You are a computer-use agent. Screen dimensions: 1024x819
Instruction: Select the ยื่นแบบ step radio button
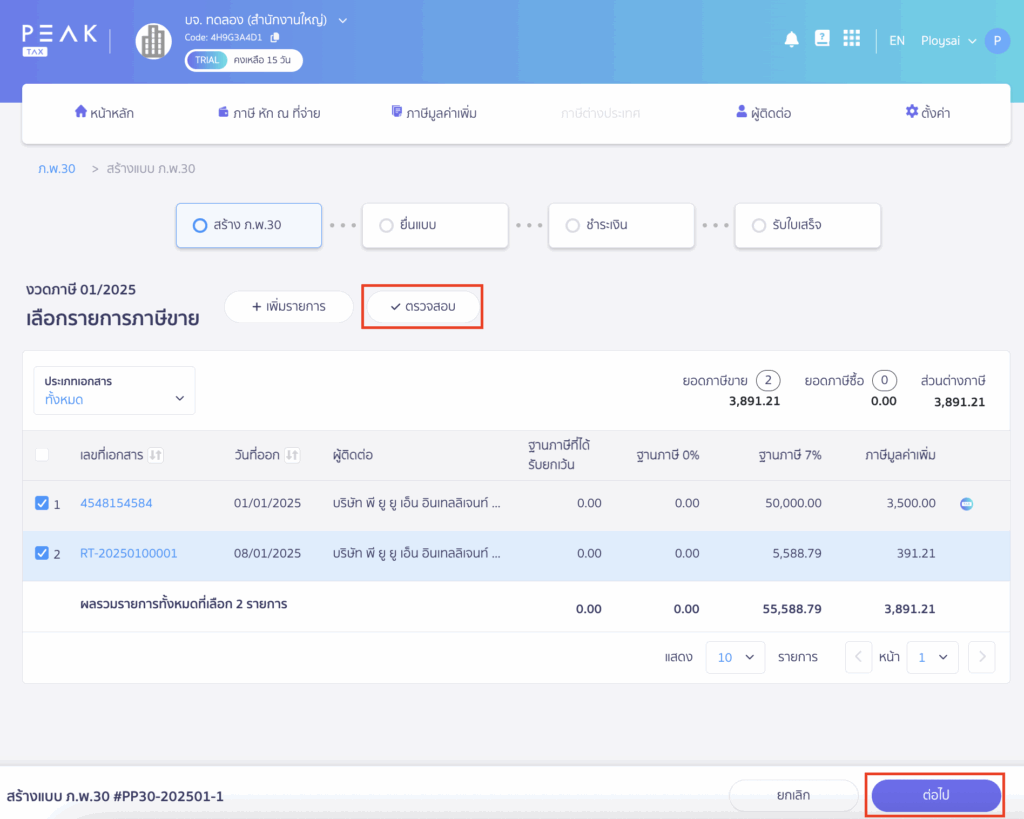click(x=386, y=226)
